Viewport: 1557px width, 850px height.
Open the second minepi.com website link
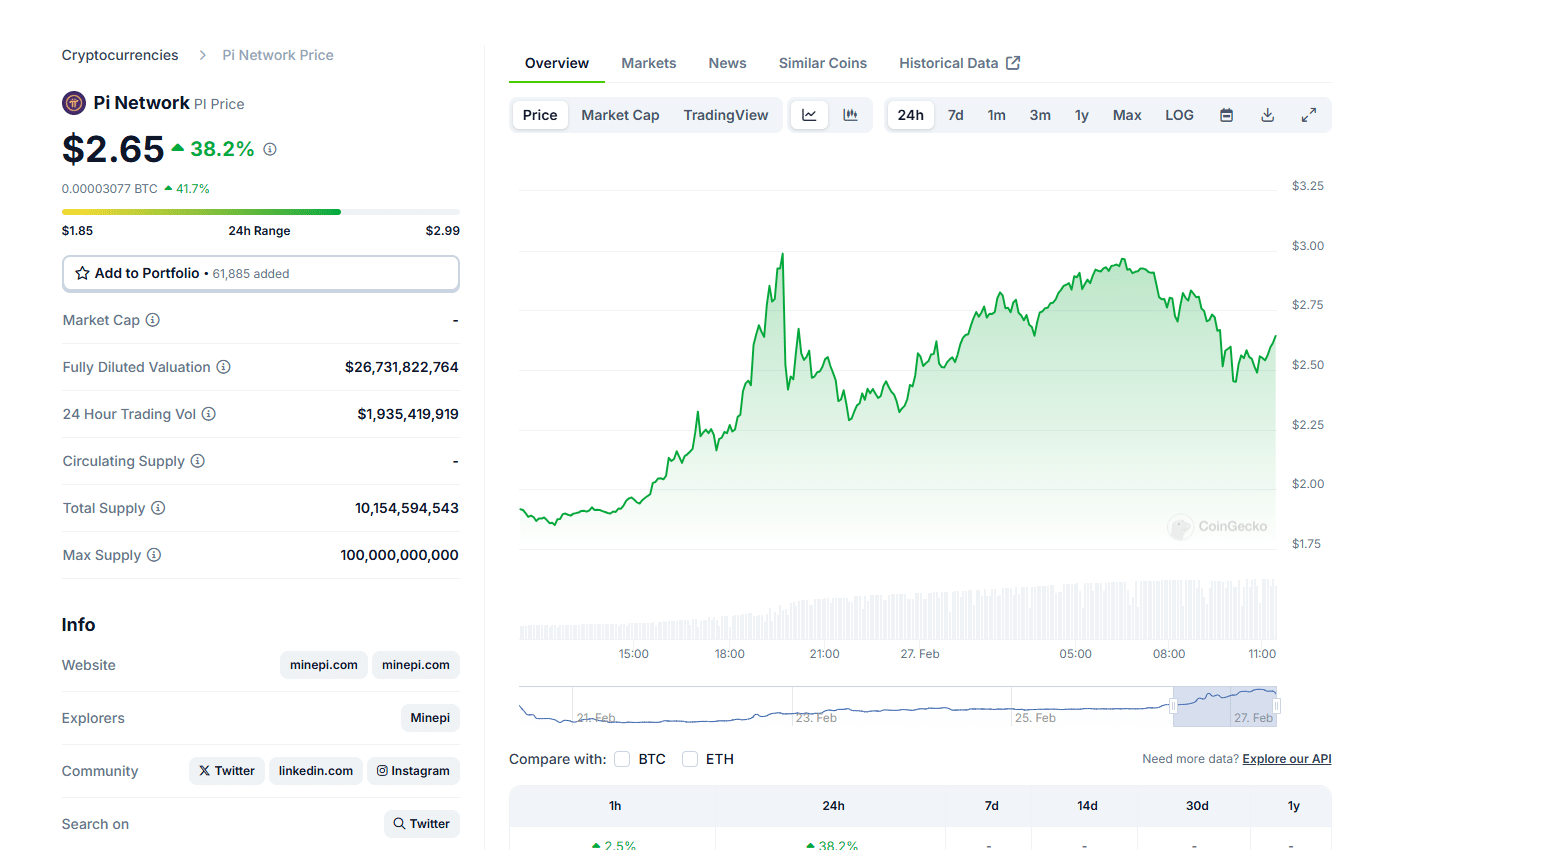(416, 665)
